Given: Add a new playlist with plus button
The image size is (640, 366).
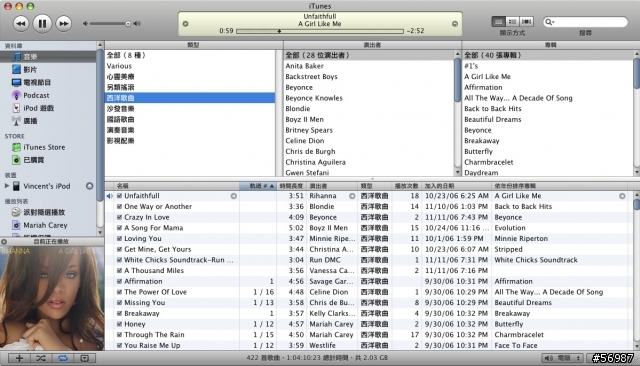Looking at the screenshot, I should (x=19, y=358).
